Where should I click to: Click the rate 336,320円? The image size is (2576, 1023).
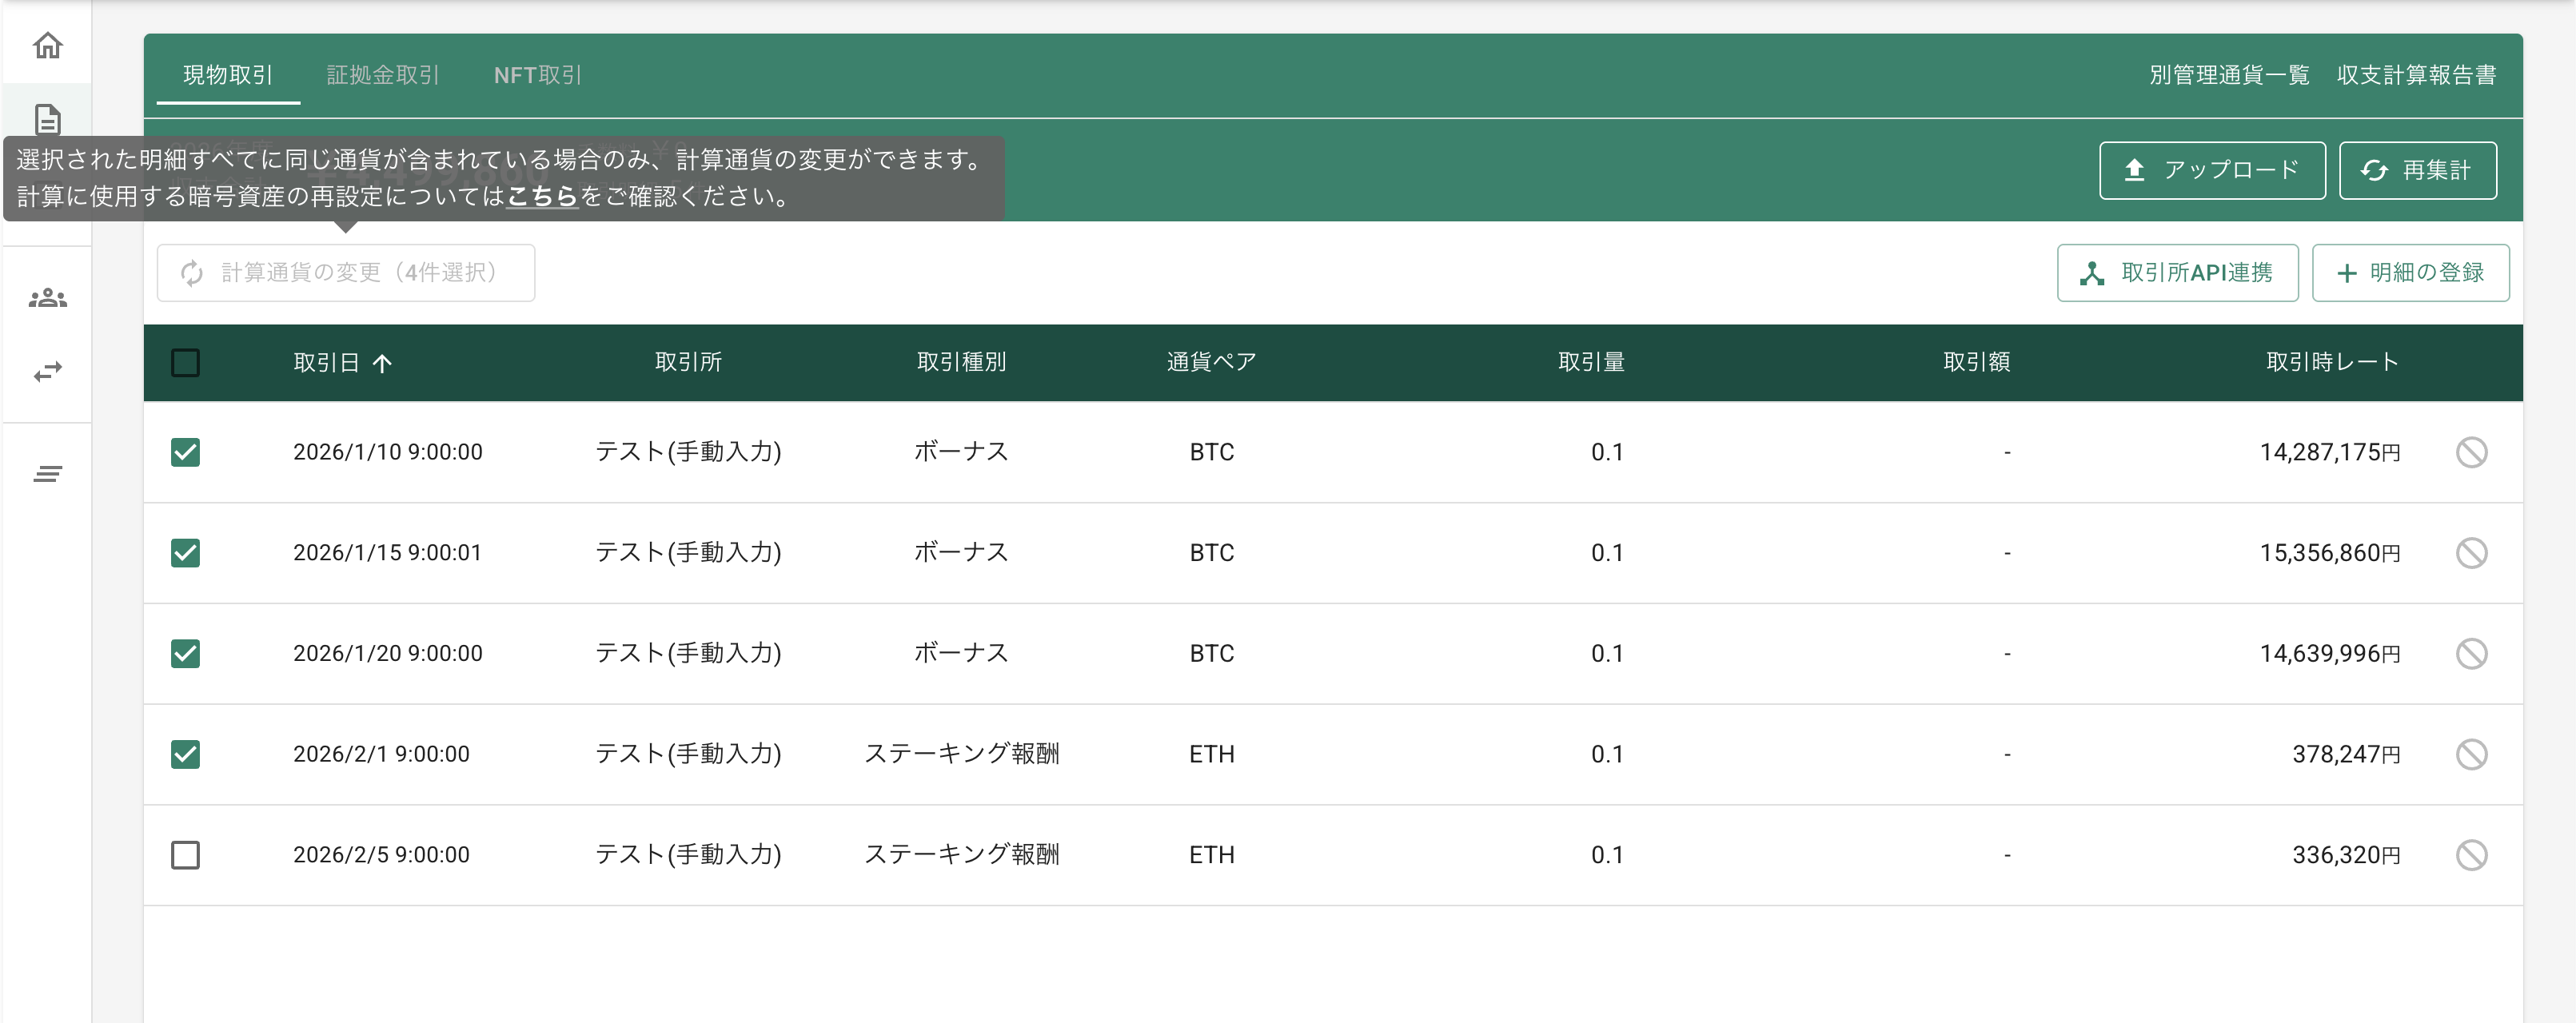click(x=2346, y=855)
